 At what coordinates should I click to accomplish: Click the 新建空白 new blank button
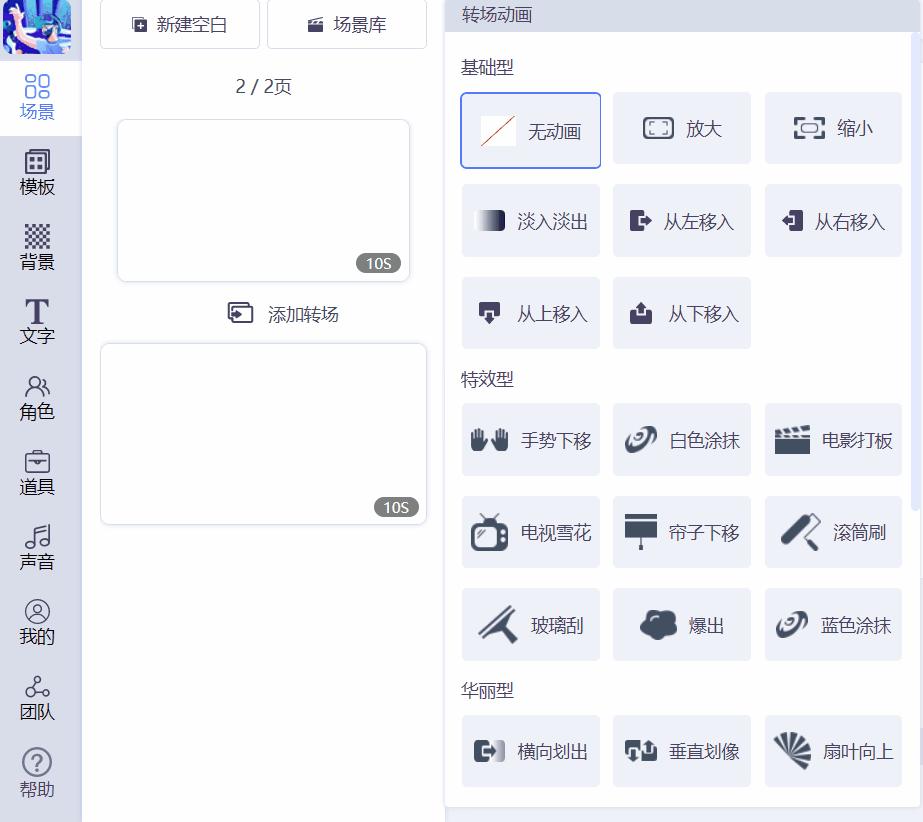180,25
